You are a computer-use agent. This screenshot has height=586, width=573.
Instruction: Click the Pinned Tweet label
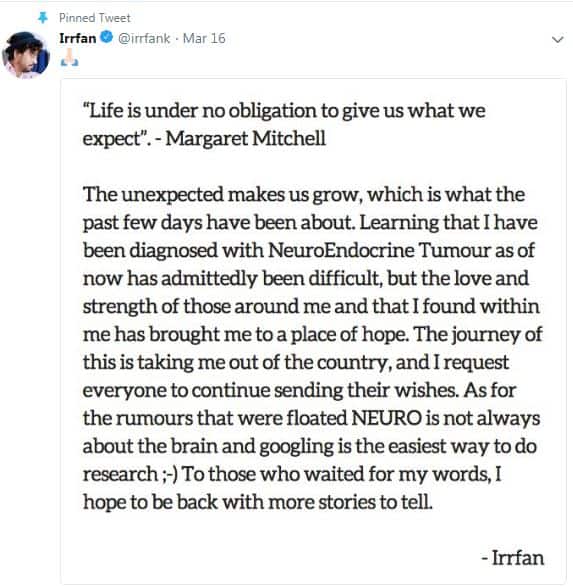coord(95,18)
